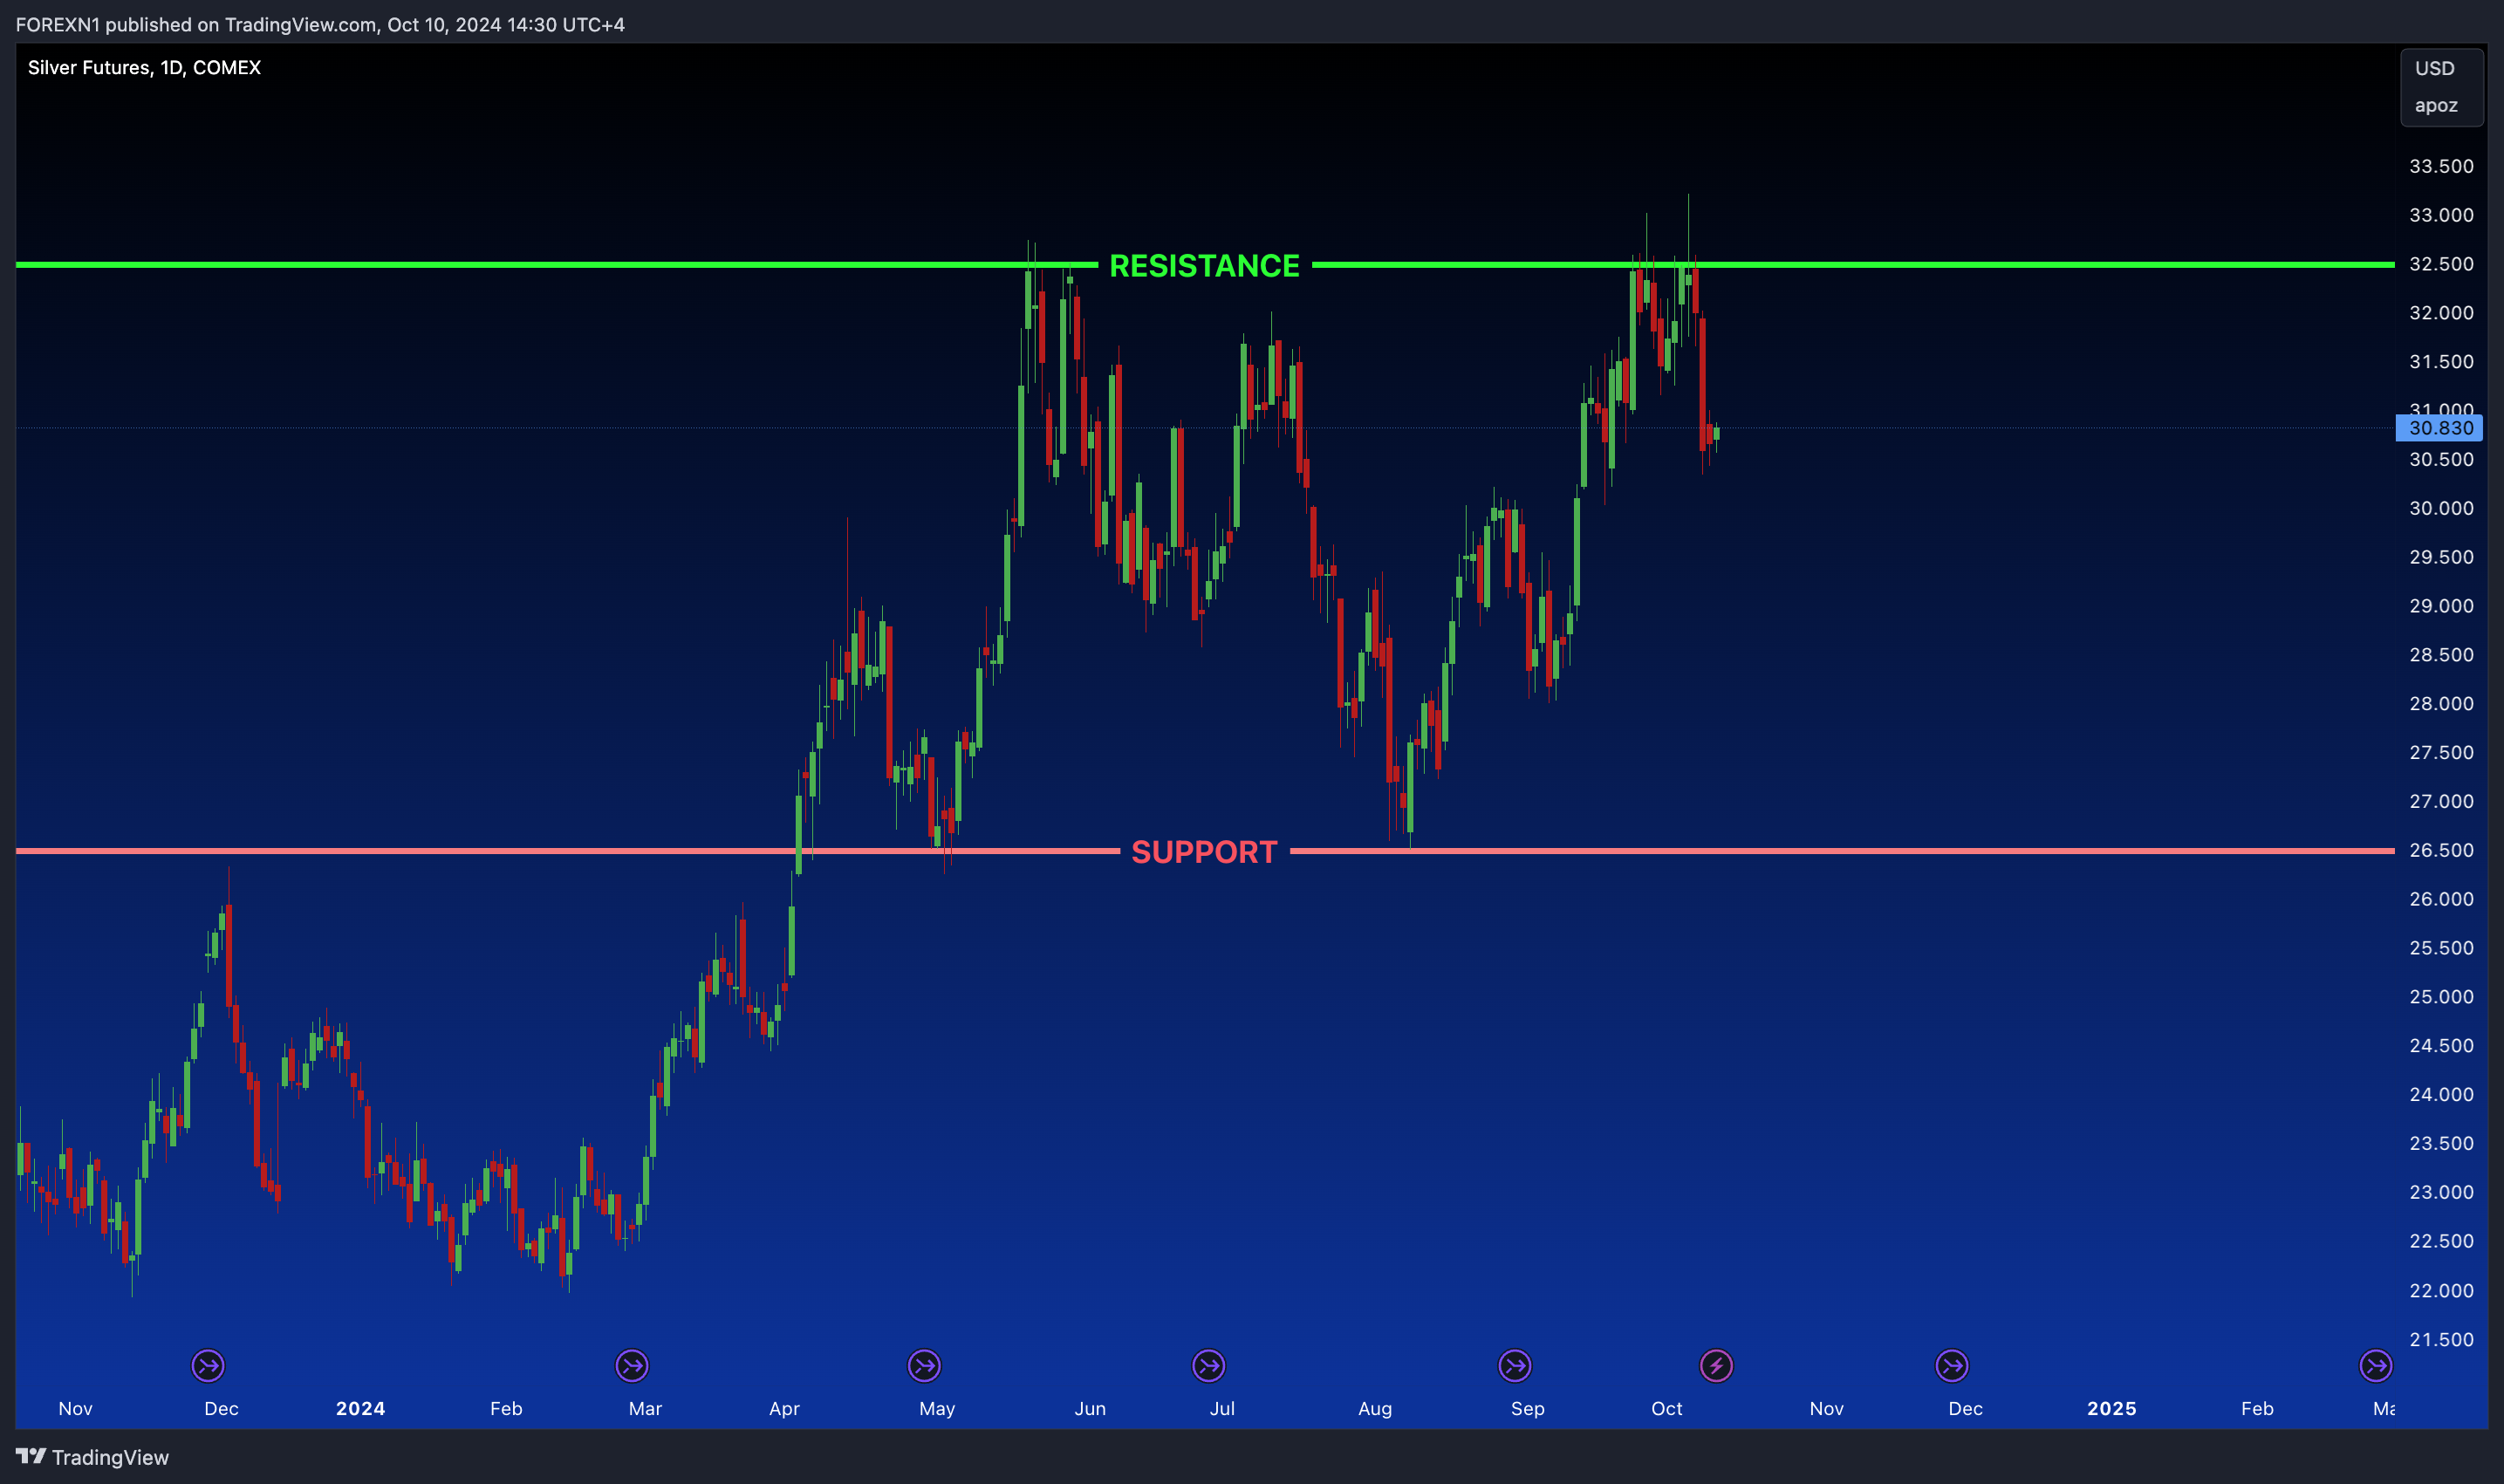Click the 30.830 current price label
Image resolution: width=2504 pixels, height=1484 pixels.
pyautogui.click(x=2440, y=428)
